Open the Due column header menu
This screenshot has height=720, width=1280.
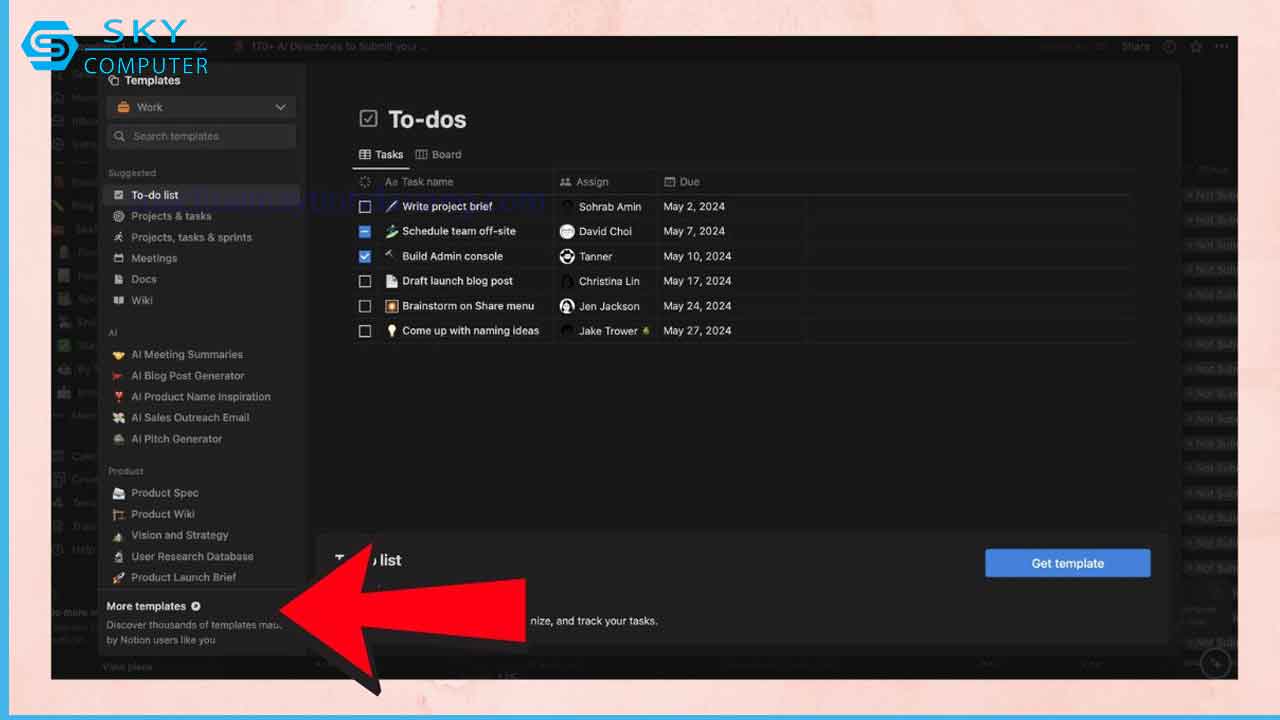[689, 182]
